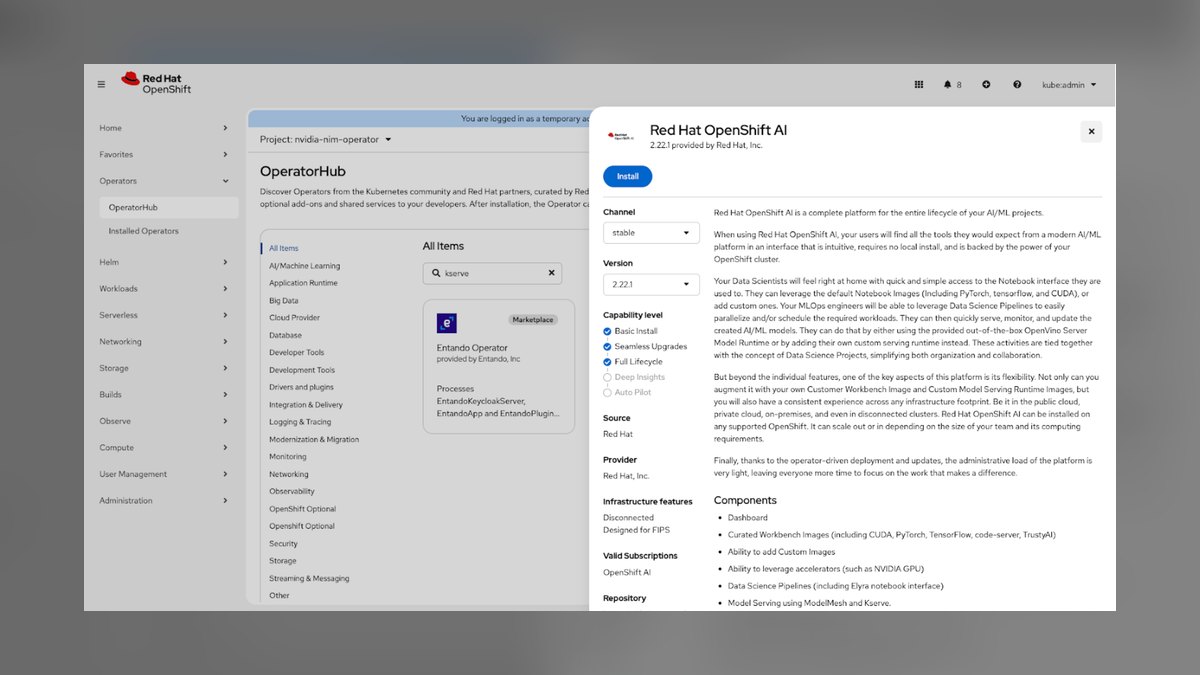Click the search magnifier icon
The width and height of the screenshot is (1200, 675).
click(x=436, y=272)
